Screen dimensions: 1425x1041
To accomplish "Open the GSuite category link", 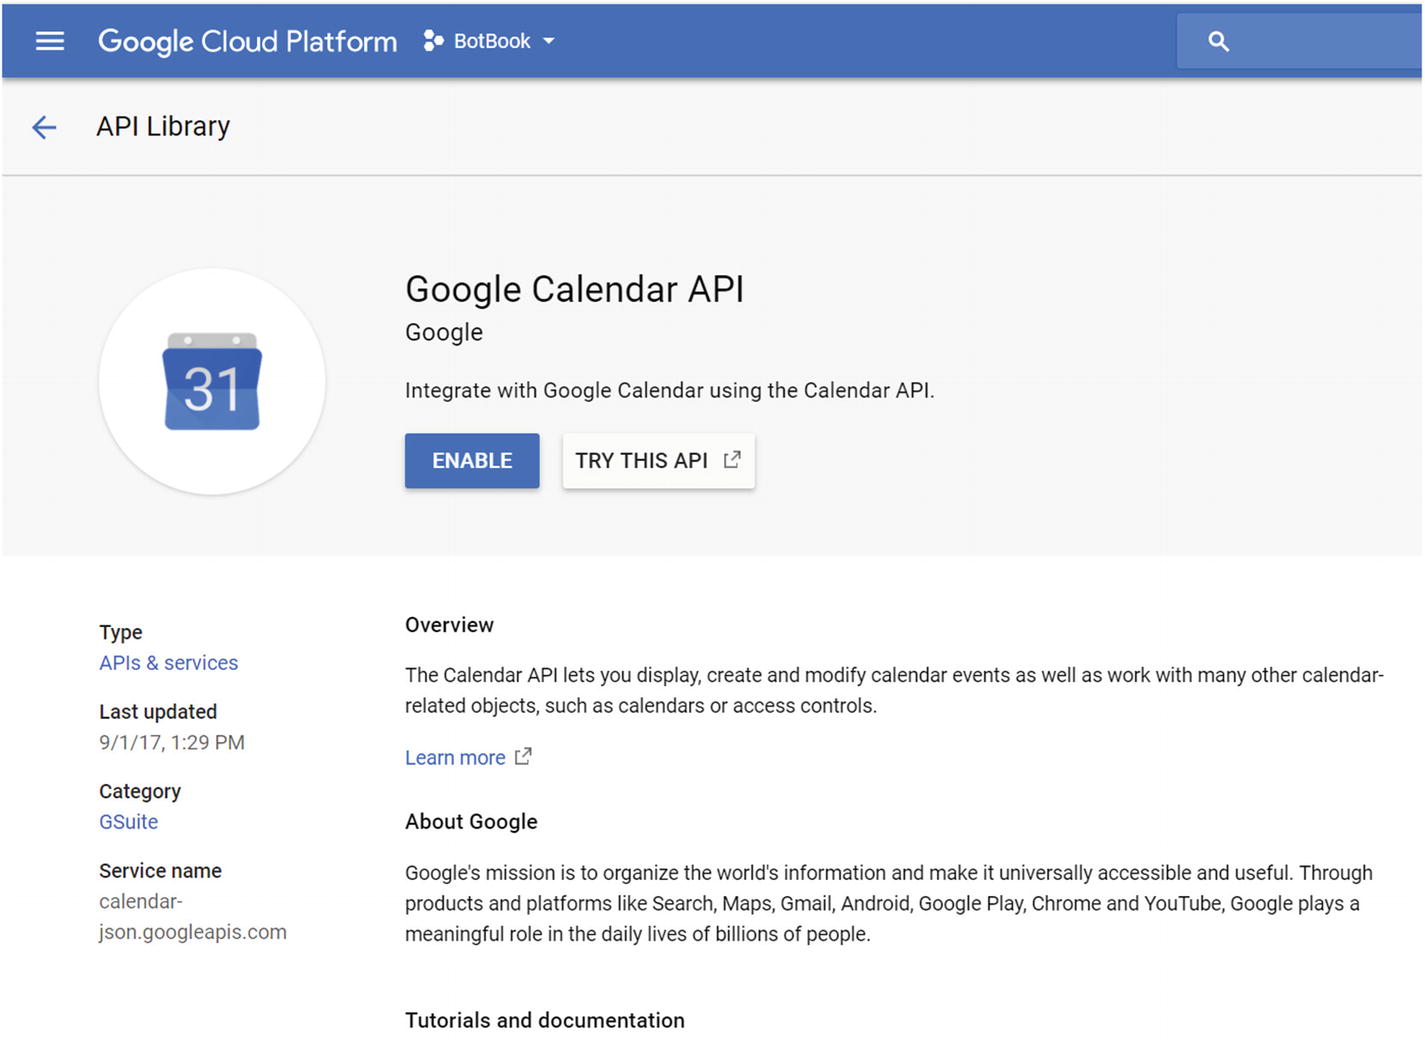I will tap(128, 822).
